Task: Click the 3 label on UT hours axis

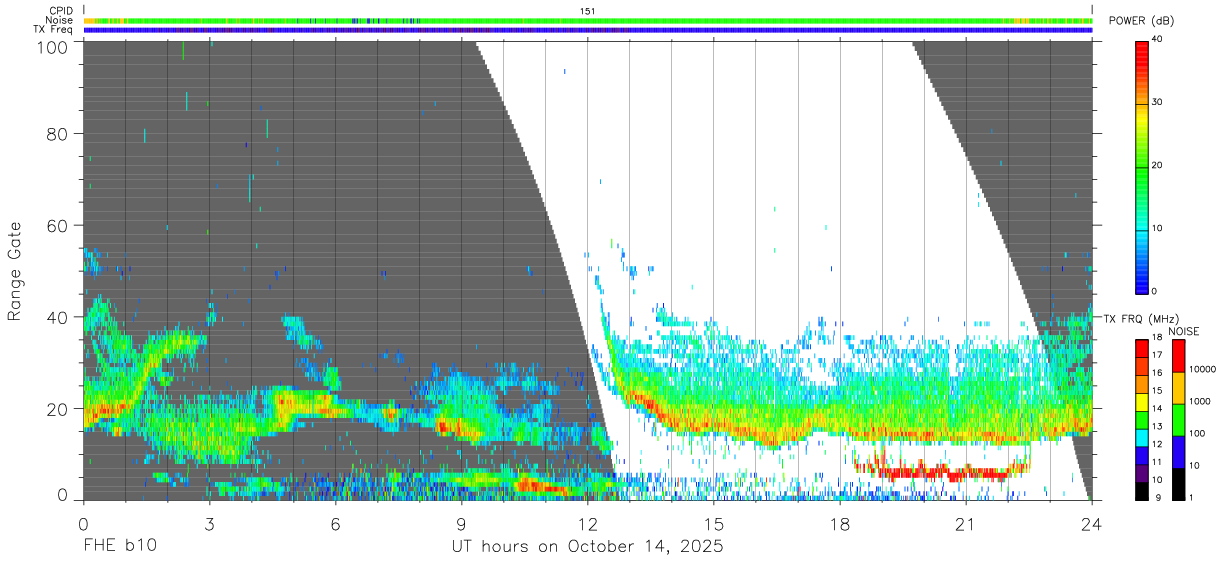Action: tap(209, 524)
